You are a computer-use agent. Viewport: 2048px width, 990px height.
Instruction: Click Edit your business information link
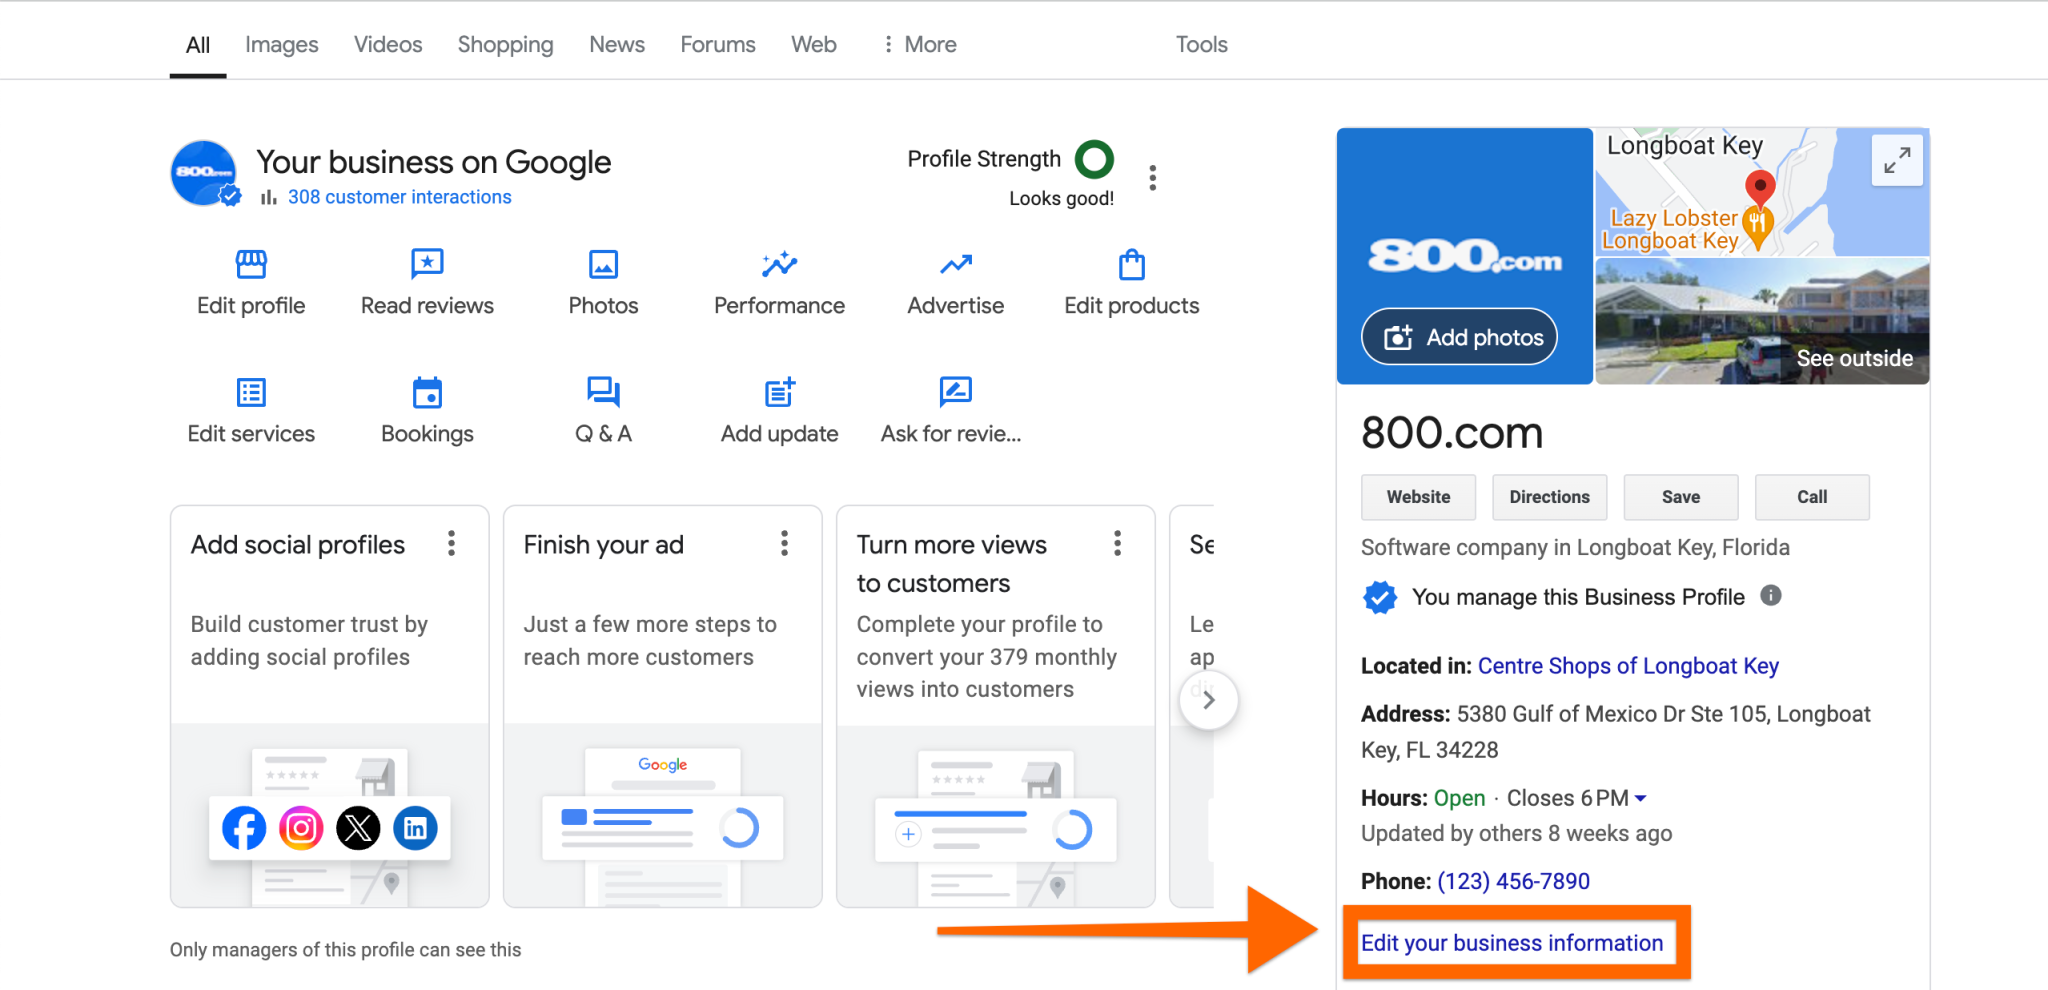pyautogui.click(x=1512, y=943)
